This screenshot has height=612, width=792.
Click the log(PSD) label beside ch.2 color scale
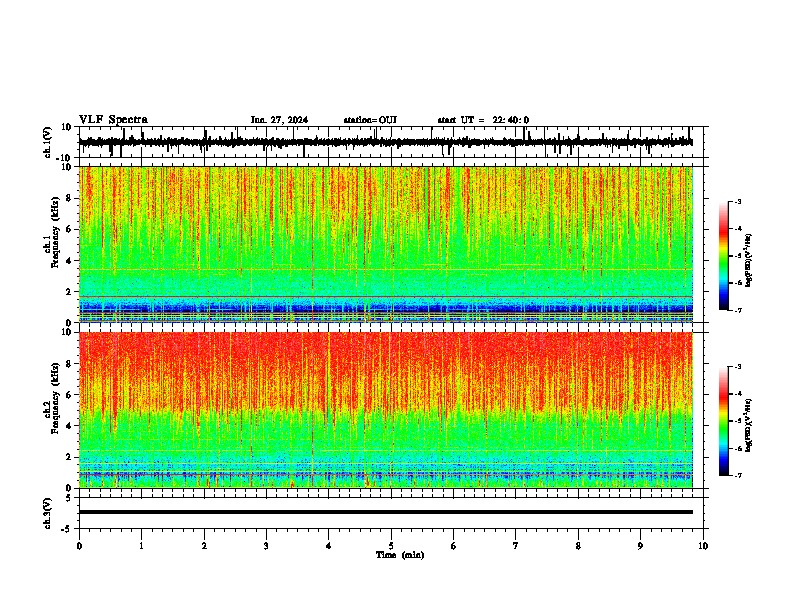tap(749, 425)
